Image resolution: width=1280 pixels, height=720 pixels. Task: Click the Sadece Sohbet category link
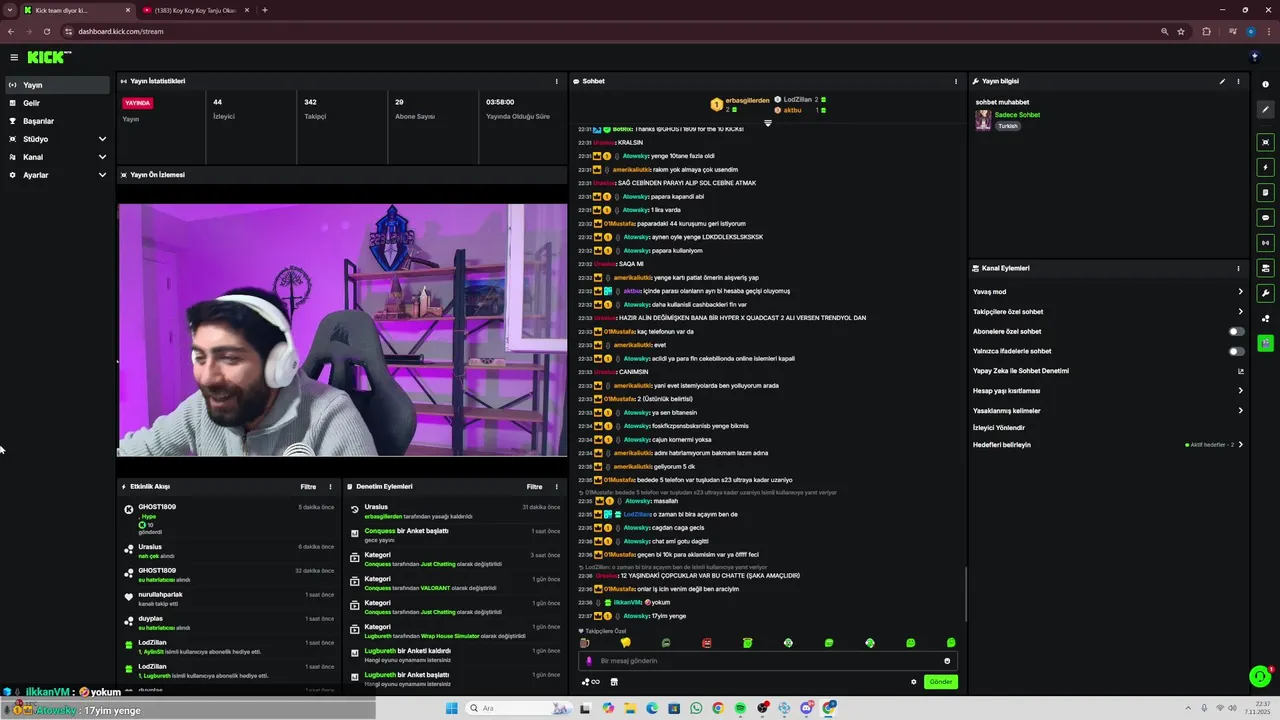(x=1017, y=115)
